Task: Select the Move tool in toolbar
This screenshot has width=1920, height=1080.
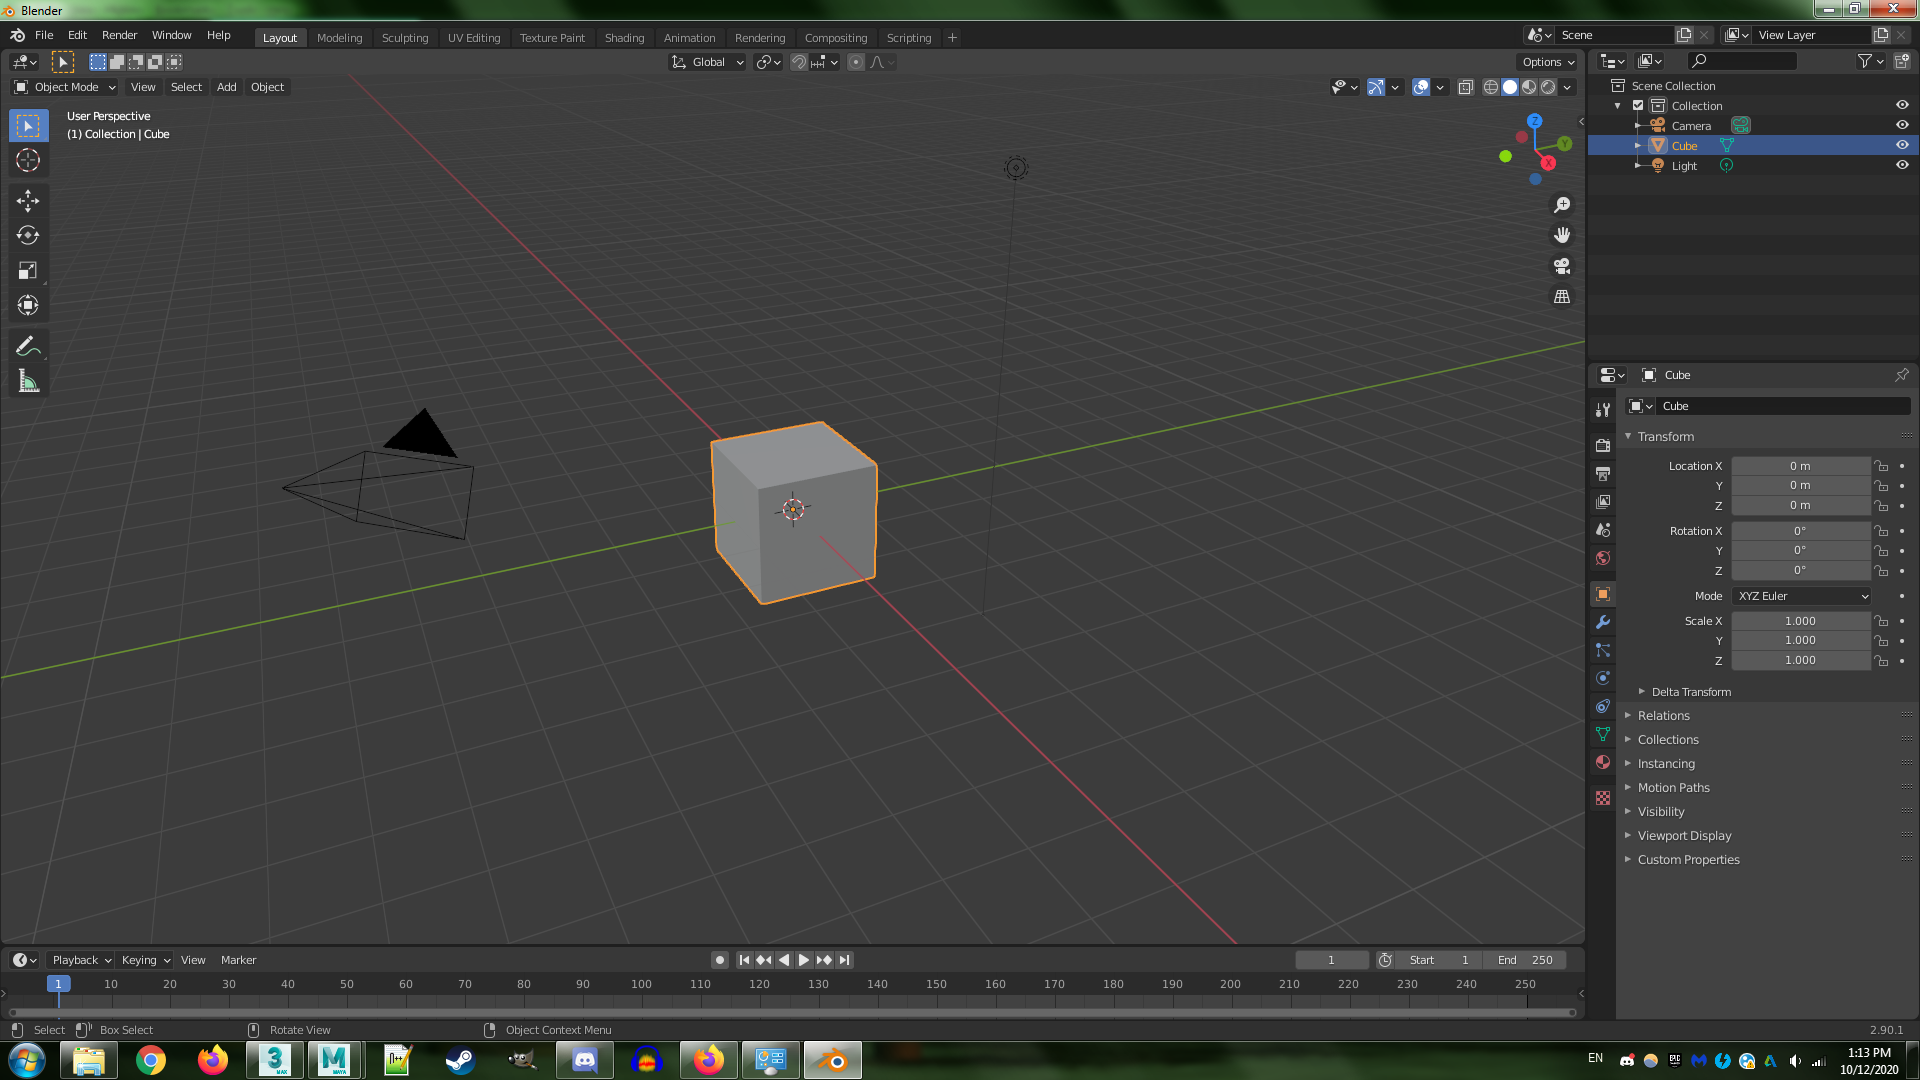Action: [x=28, y=201]
